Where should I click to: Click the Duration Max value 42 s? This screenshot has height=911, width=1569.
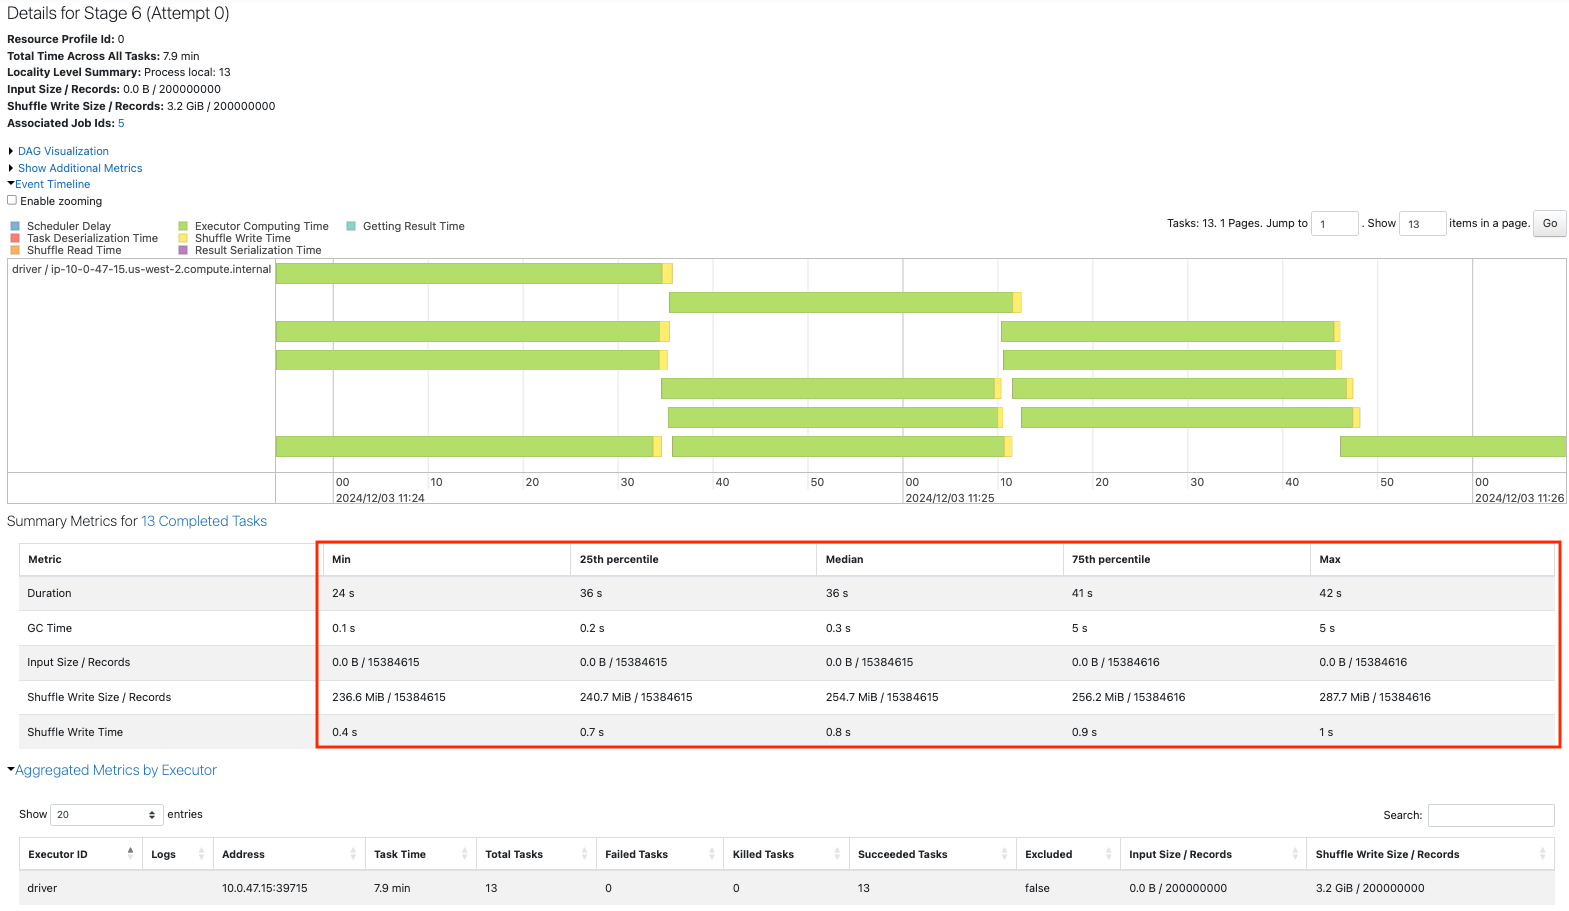tap(1330, 593)
